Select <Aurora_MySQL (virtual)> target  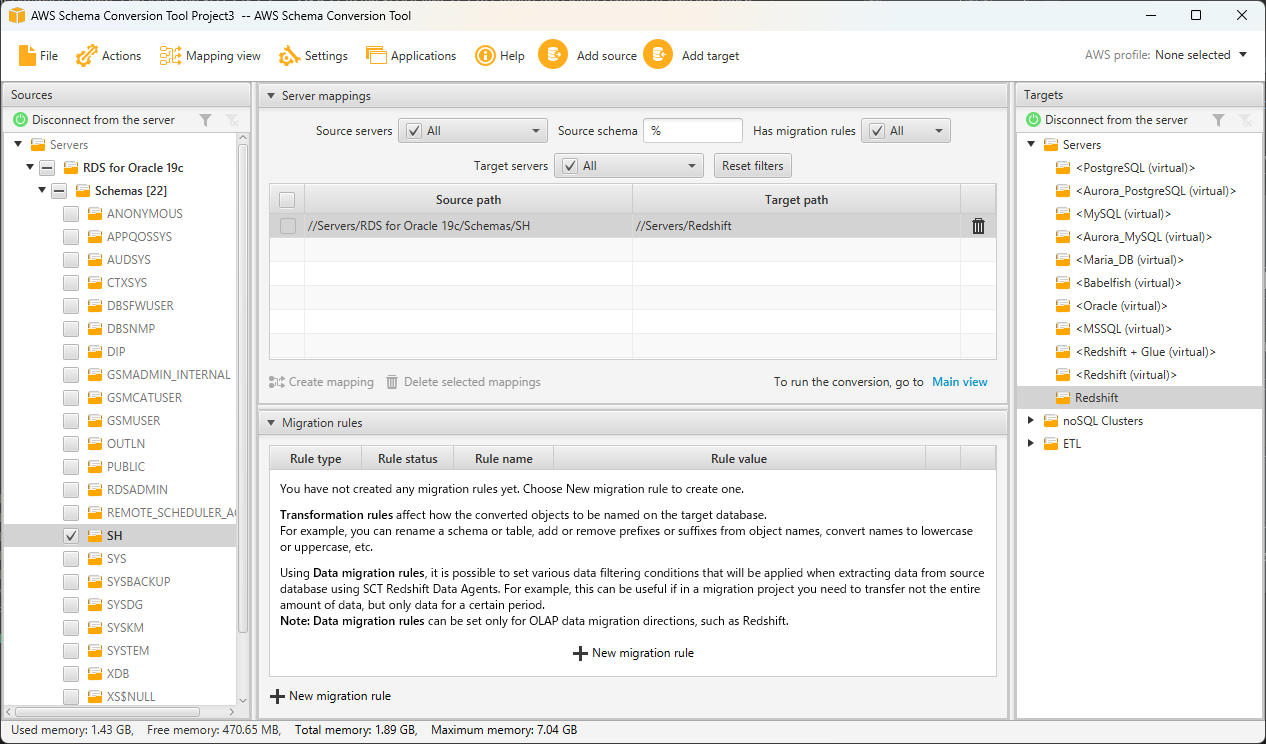1143,237
